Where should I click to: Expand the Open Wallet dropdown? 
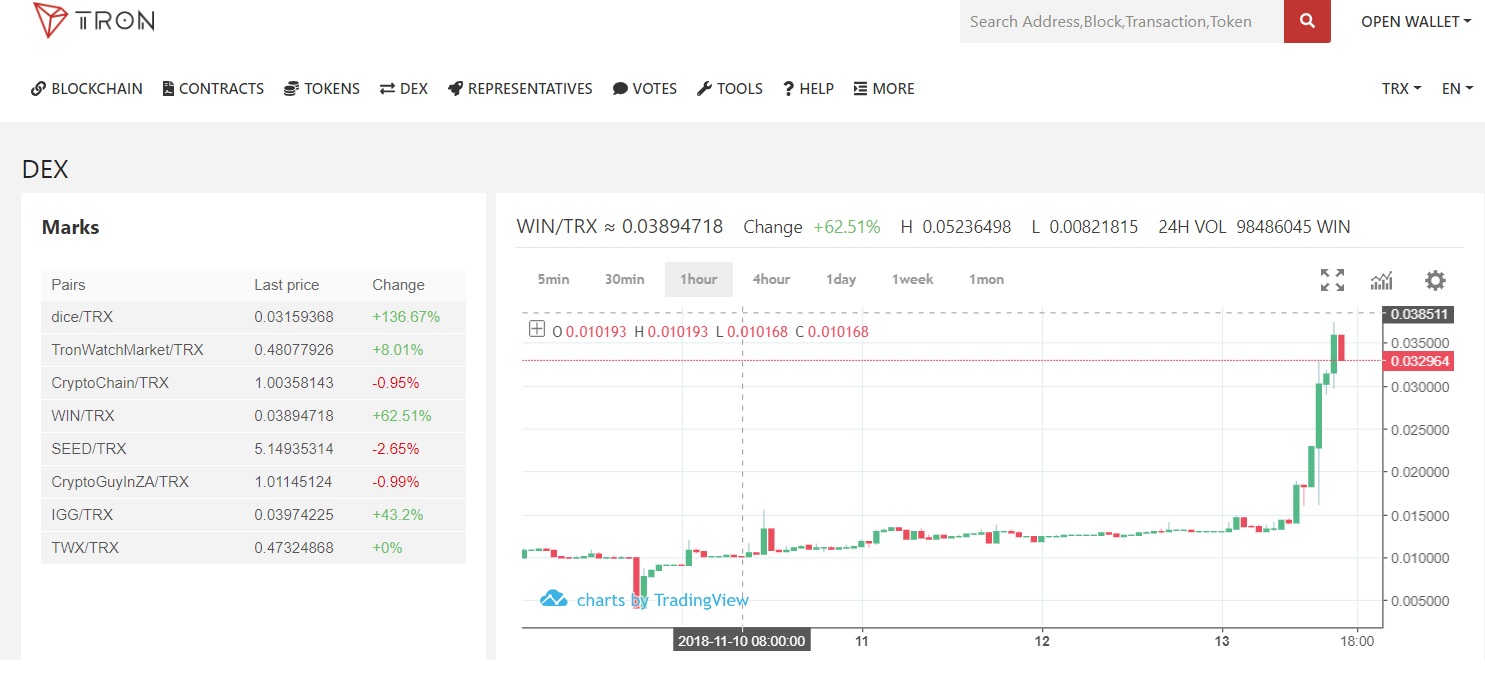1415,21
